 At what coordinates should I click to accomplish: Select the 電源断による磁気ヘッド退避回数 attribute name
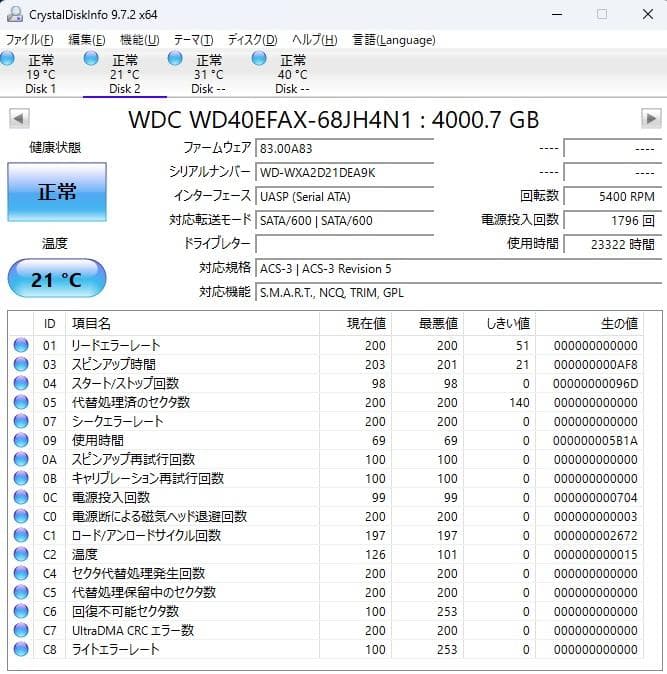159,516
